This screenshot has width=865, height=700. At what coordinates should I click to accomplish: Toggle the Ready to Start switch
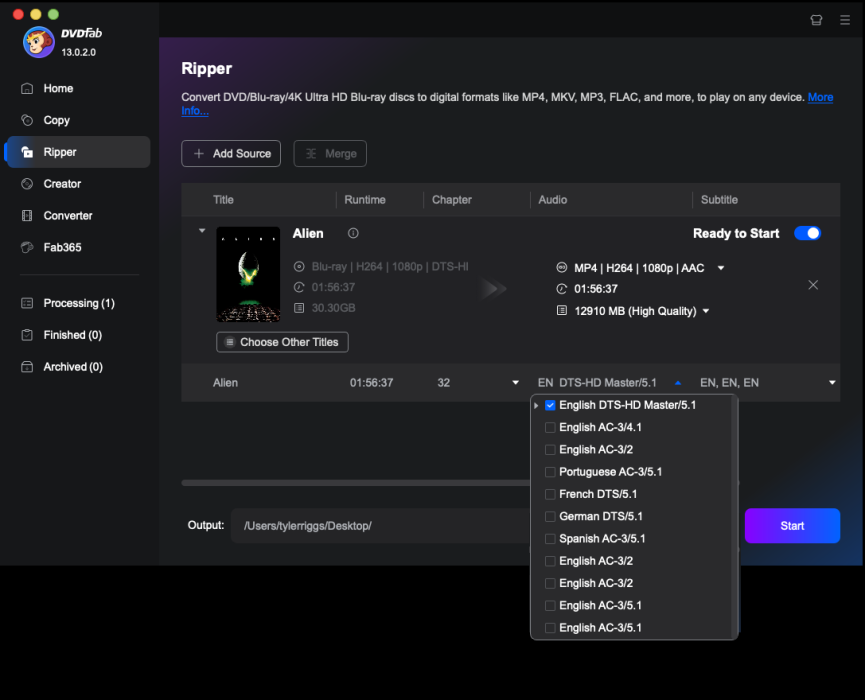click(x=807, y=233)
